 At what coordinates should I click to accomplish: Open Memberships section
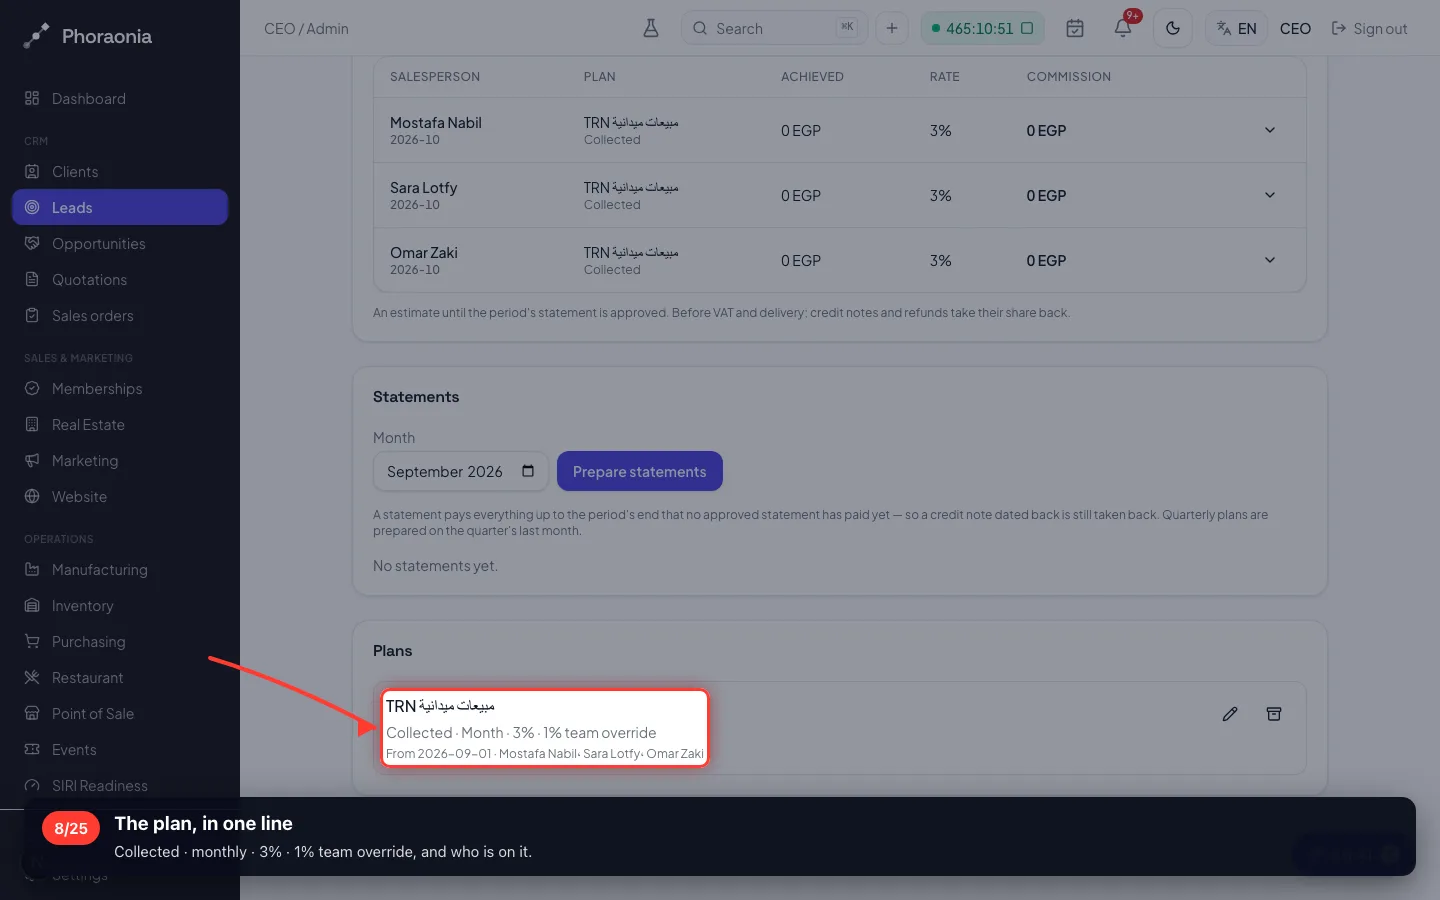120,388
